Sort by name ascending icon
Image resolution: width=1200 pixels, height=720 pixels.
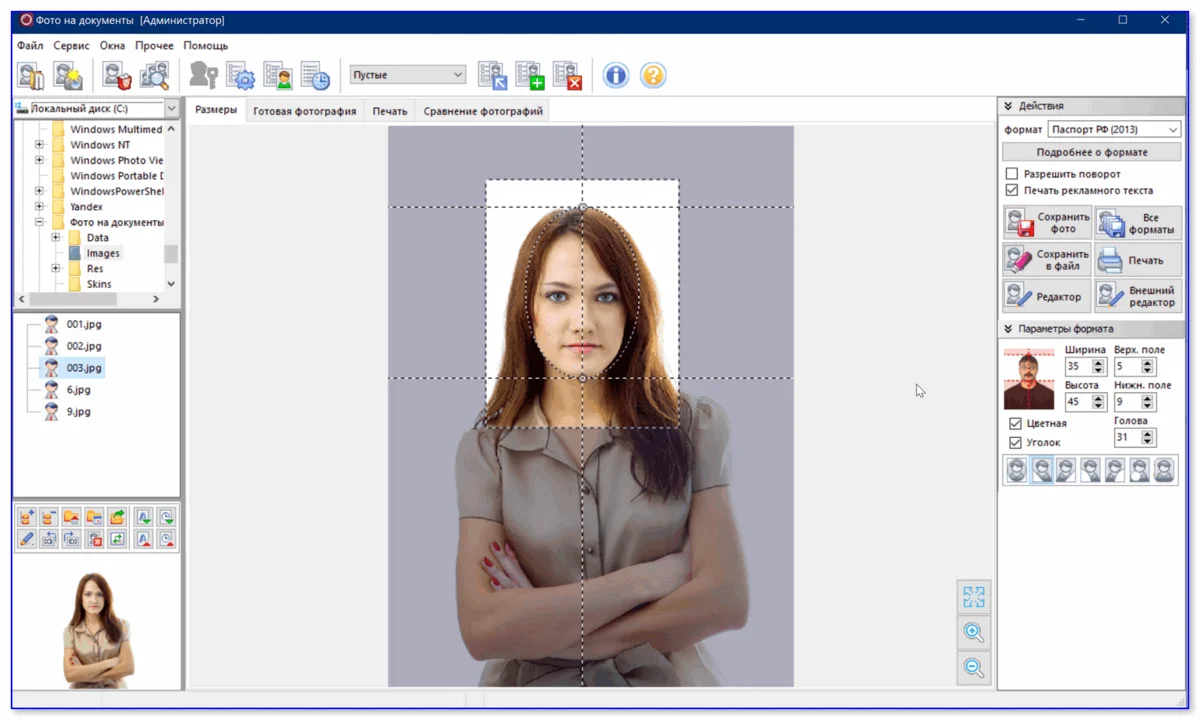(x=144, y=517)
